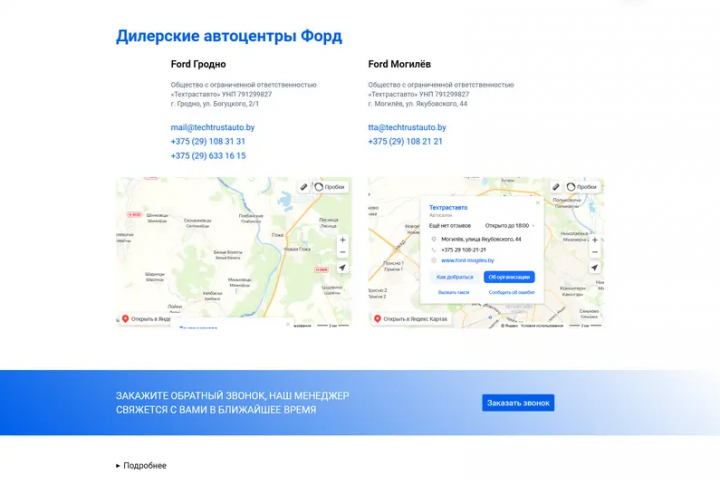Call +375 (29) 633 16 15

point(208,156)
